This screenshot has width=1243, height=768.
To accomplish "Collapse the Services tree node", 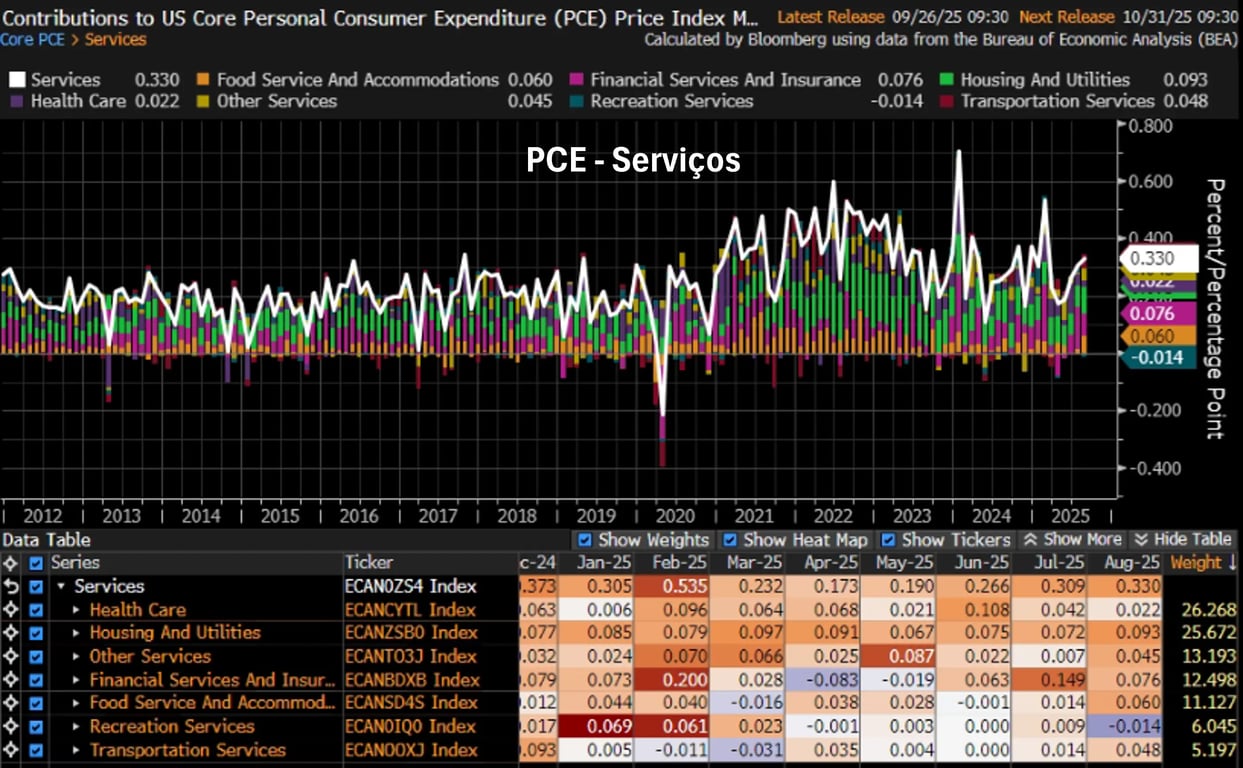I will pyautogui.click(x=63, y=587).
